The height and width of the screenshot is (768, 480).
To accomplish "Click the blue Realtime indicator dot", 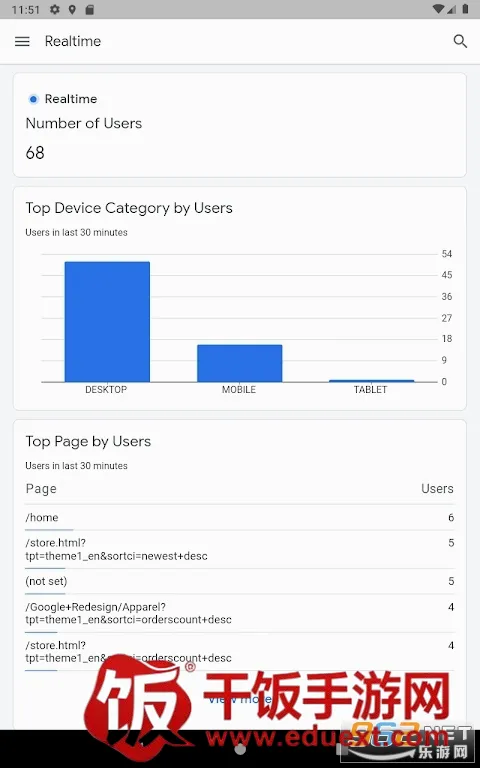I will point(33,99).
